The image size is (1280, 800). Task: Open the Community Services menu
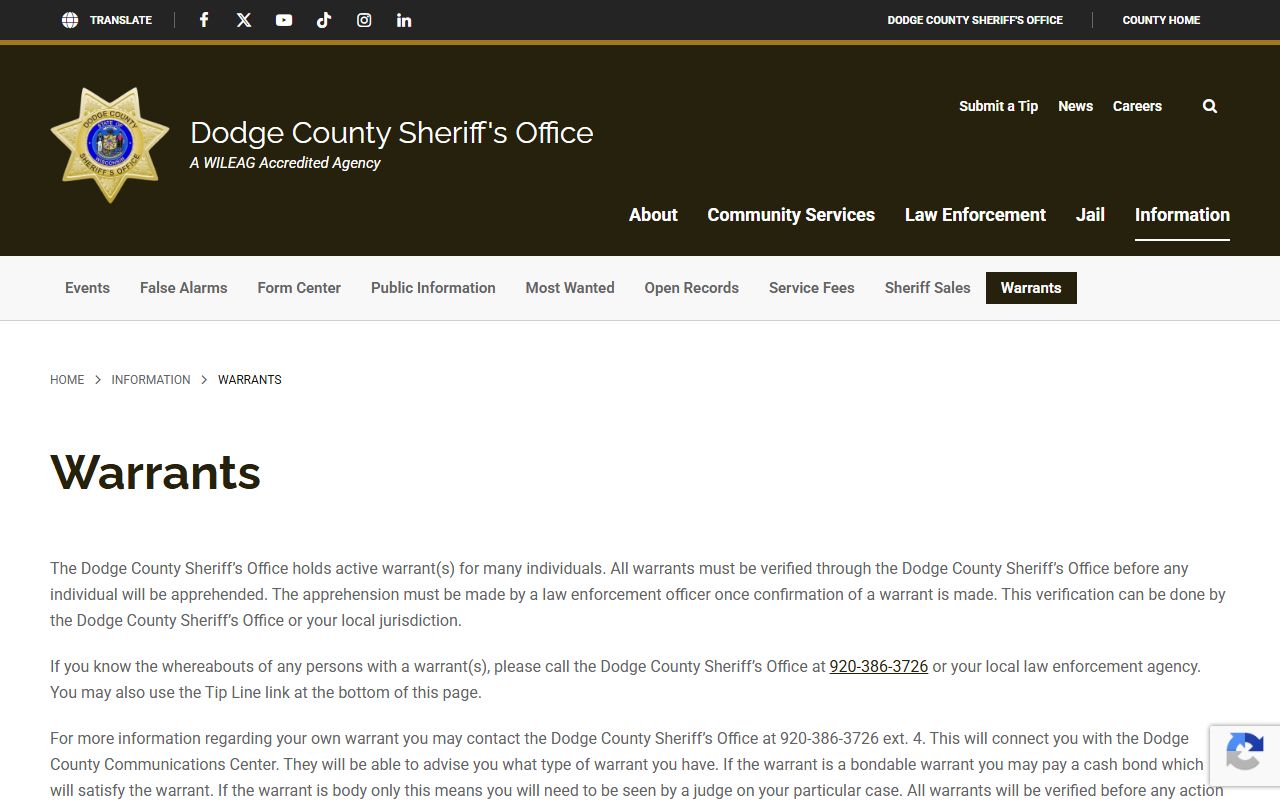pyautogui.click(x=791, y=215)
